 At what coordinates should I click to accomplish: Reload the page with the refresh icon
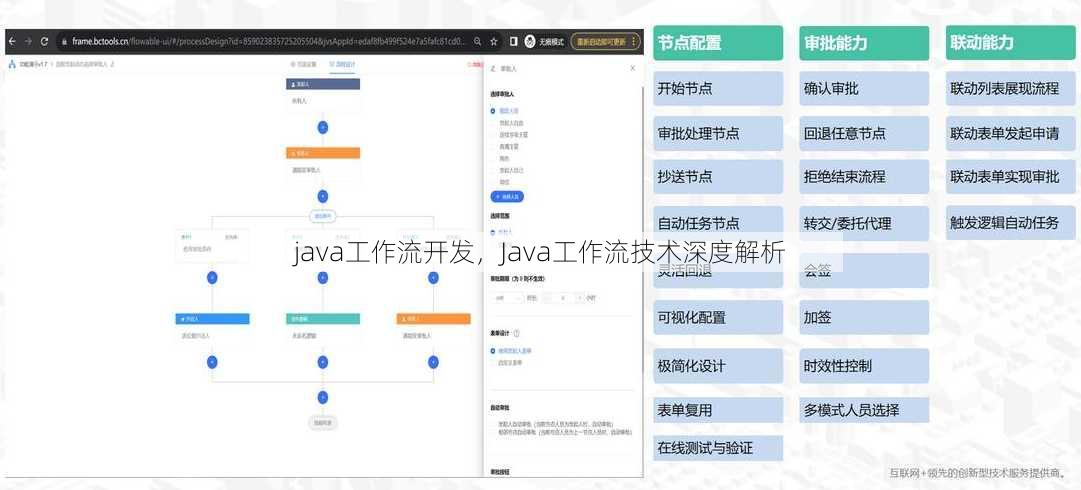click(x=45, y=41)
